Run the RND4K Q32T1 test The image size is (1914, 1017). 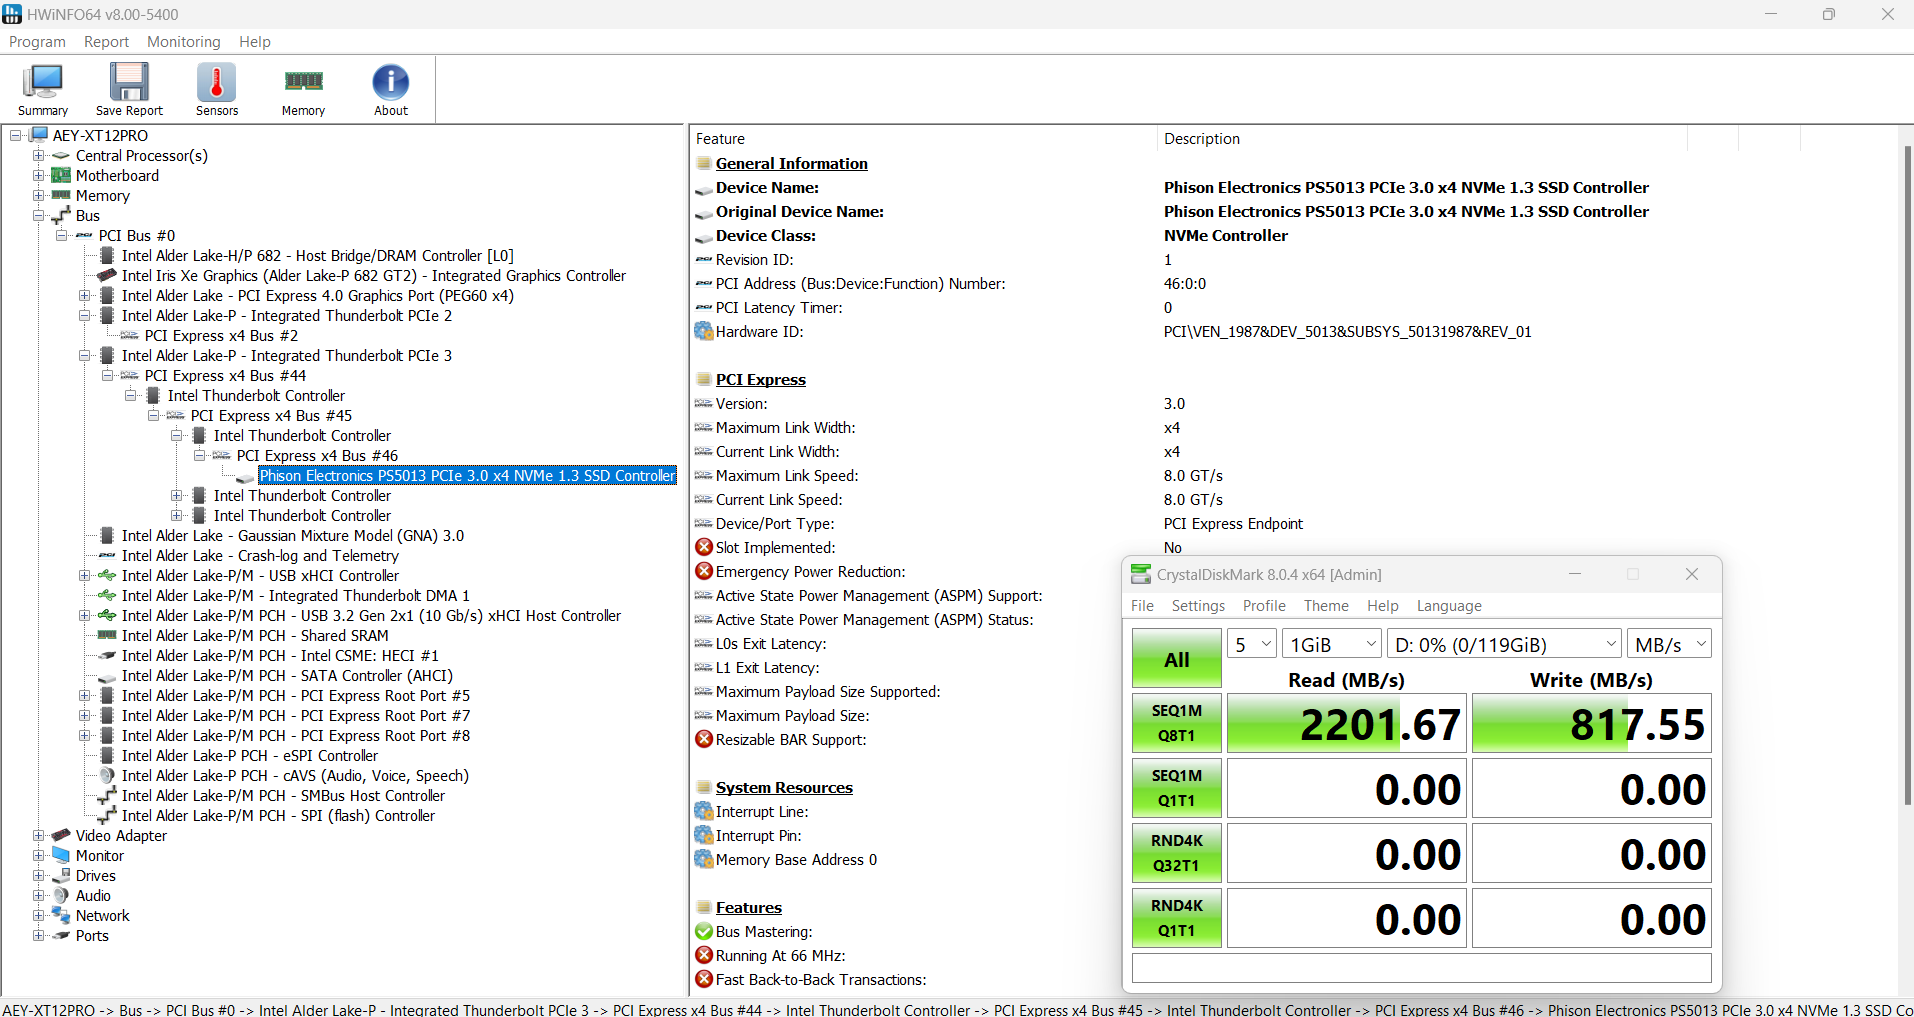point(1177,853)
